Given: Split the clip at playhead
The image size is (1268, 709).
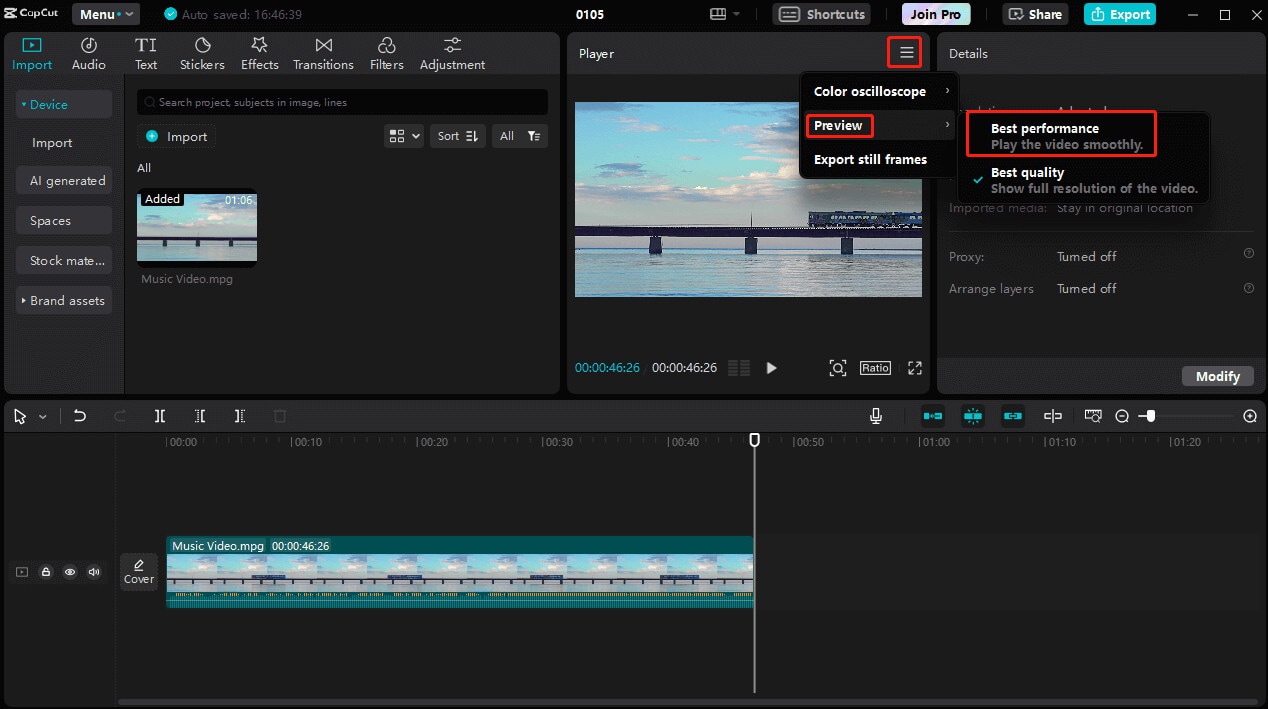Looking at the screenshot, I should (160, 416).
